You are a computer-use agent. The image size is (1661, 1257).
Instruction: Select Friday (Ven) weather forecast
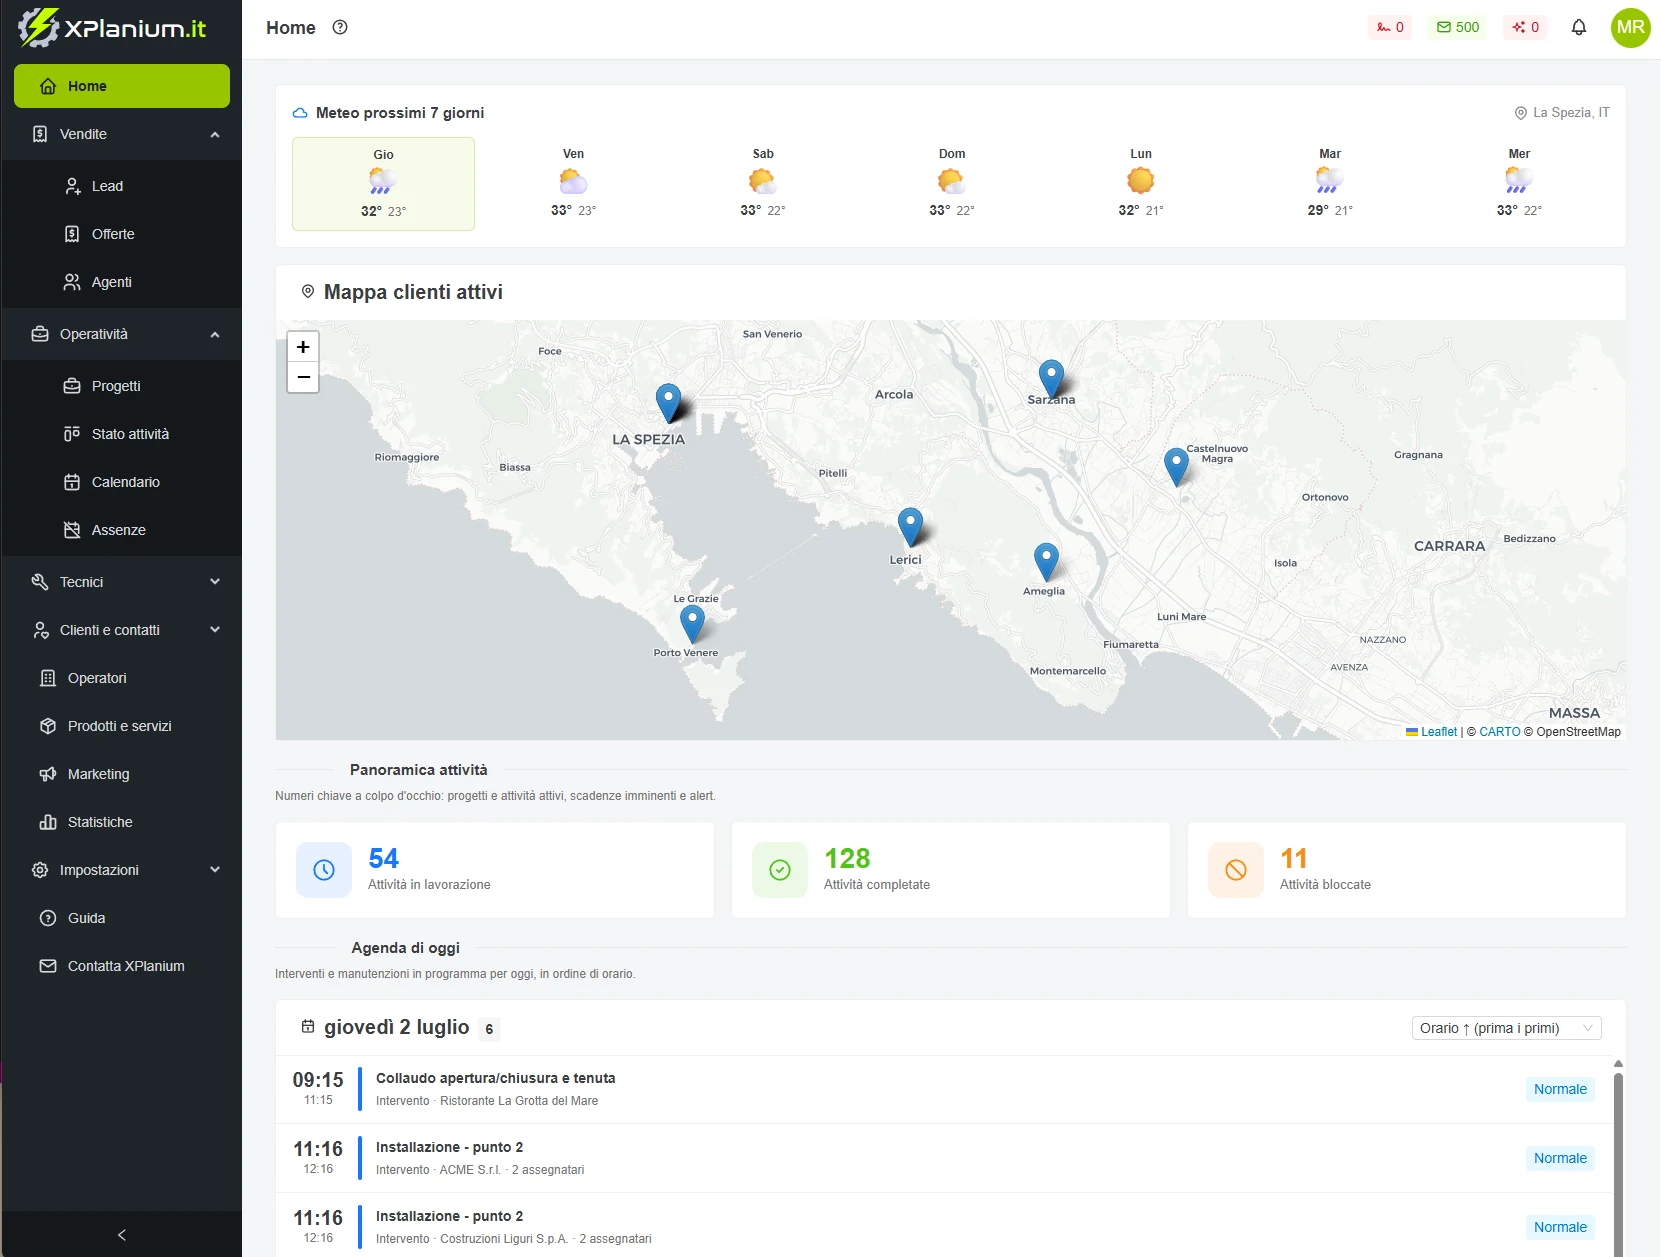click(x=573, y=182)
